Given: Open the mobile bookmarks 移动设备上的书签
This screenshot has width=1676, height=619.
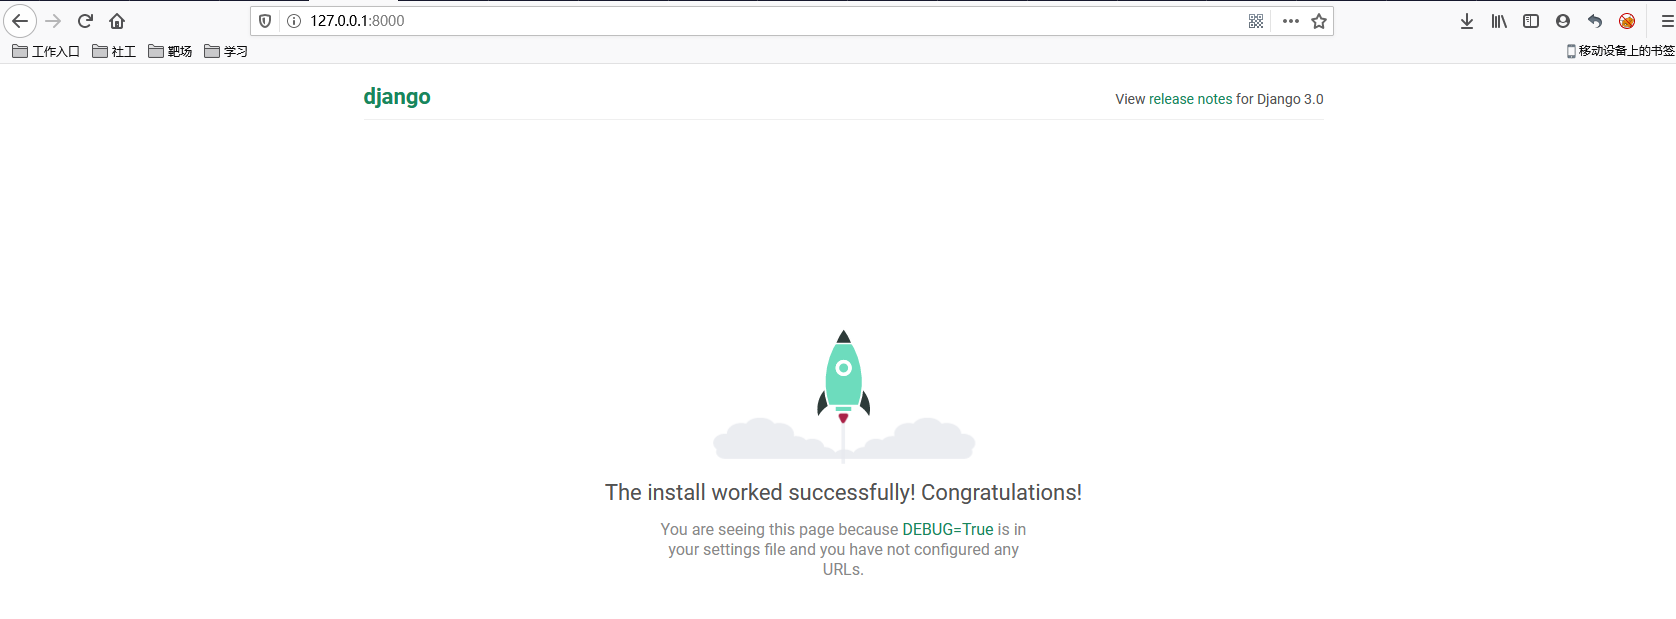Looking at the screenshot, I should [1620, 51].
